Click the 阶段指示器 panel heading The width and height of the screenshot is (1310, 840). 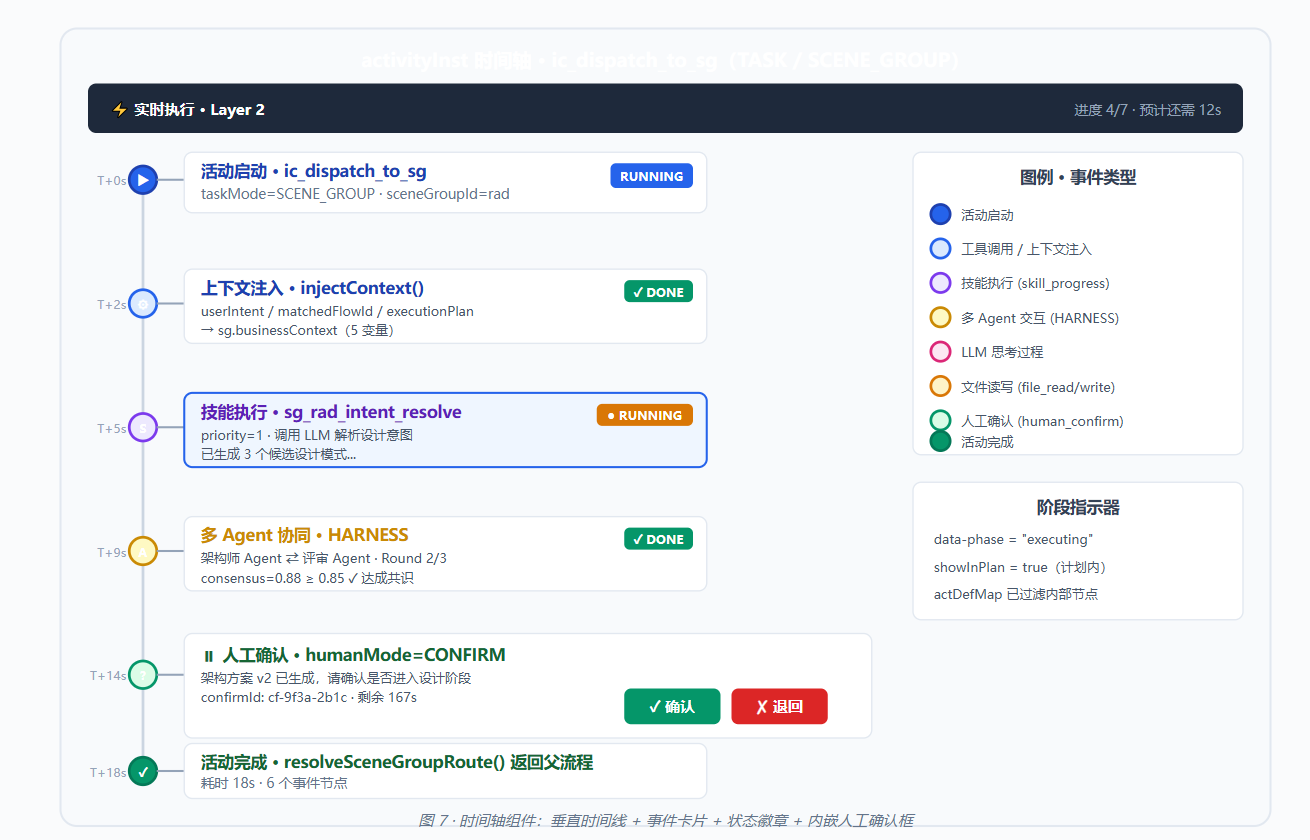[1078, 508]
